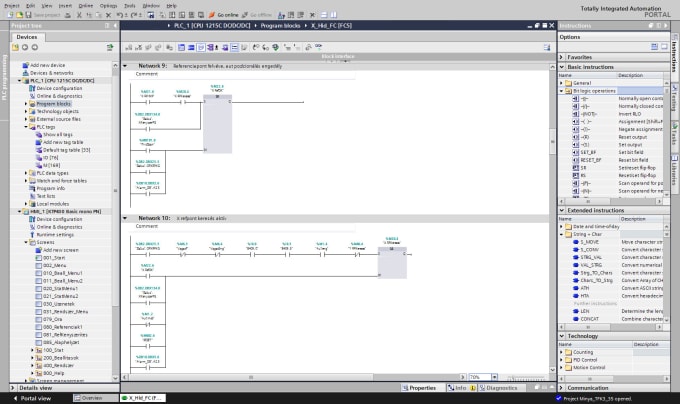Viewport: 680px width, 404px height.
Task: Click the X_Hid_FC editor taskbar button
Action: [x=142, y=398]
